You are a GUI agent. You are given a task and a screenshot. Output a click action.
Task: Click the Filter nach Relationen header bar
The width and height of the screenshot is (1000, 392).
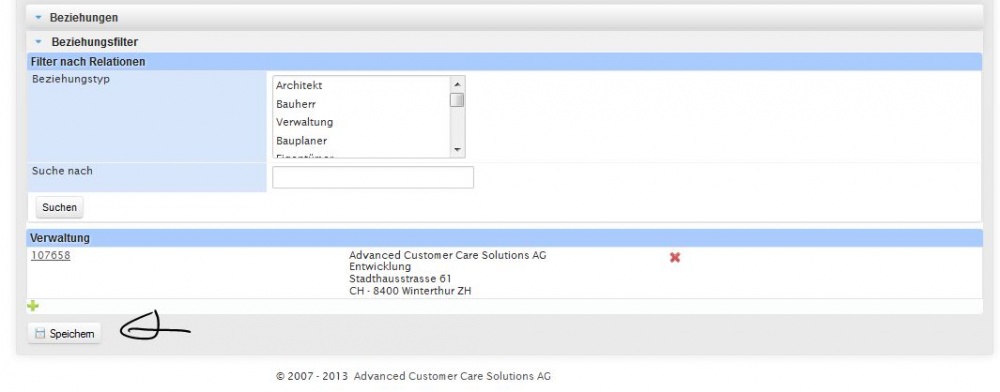point(504,62)
